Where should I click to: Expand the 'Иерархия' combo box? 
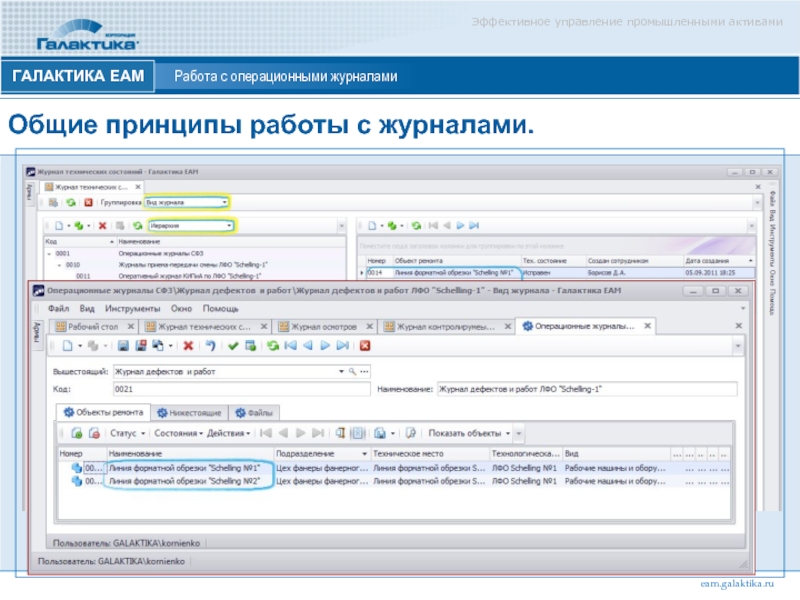tap(231, 226)
